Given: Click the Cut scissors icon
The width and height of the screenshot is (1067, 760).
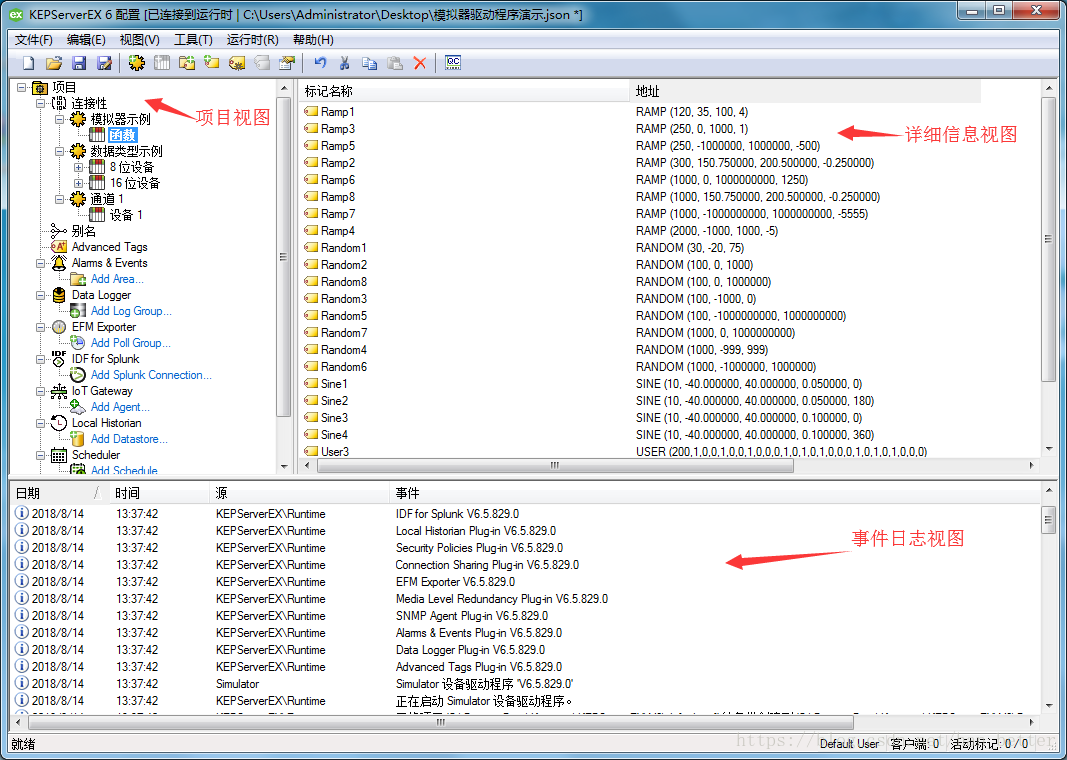Looking at the screenshot, I should click(x=344, y=63).
